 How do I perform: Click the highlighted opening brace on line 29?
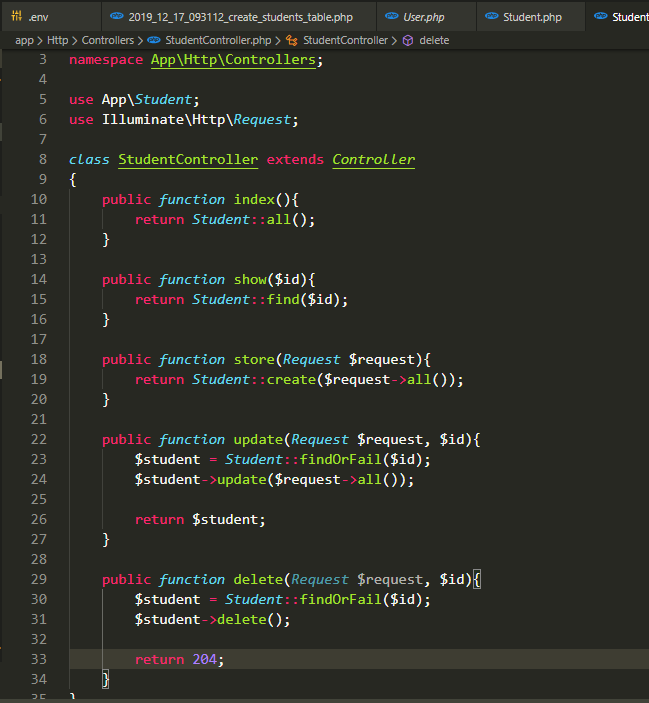point(476,580)
